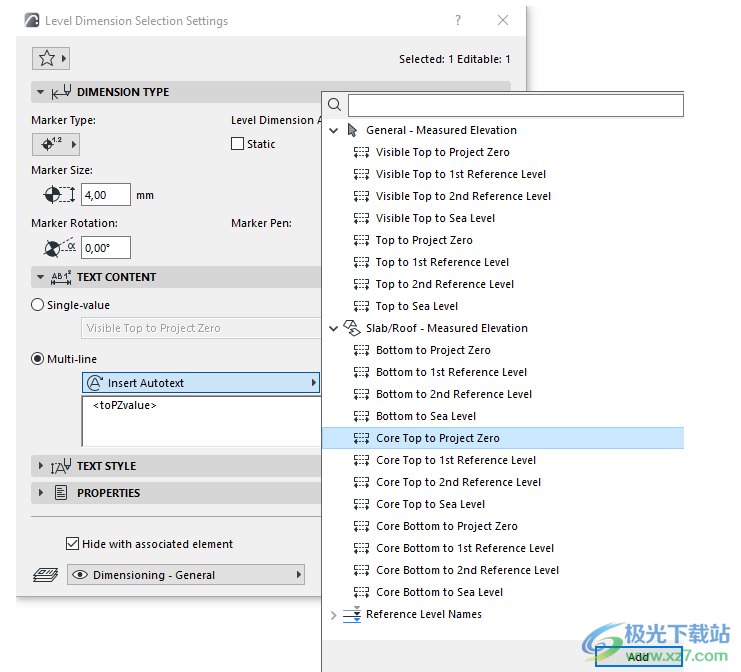Click the Marker Type symbol button

[x=55, y=143]
